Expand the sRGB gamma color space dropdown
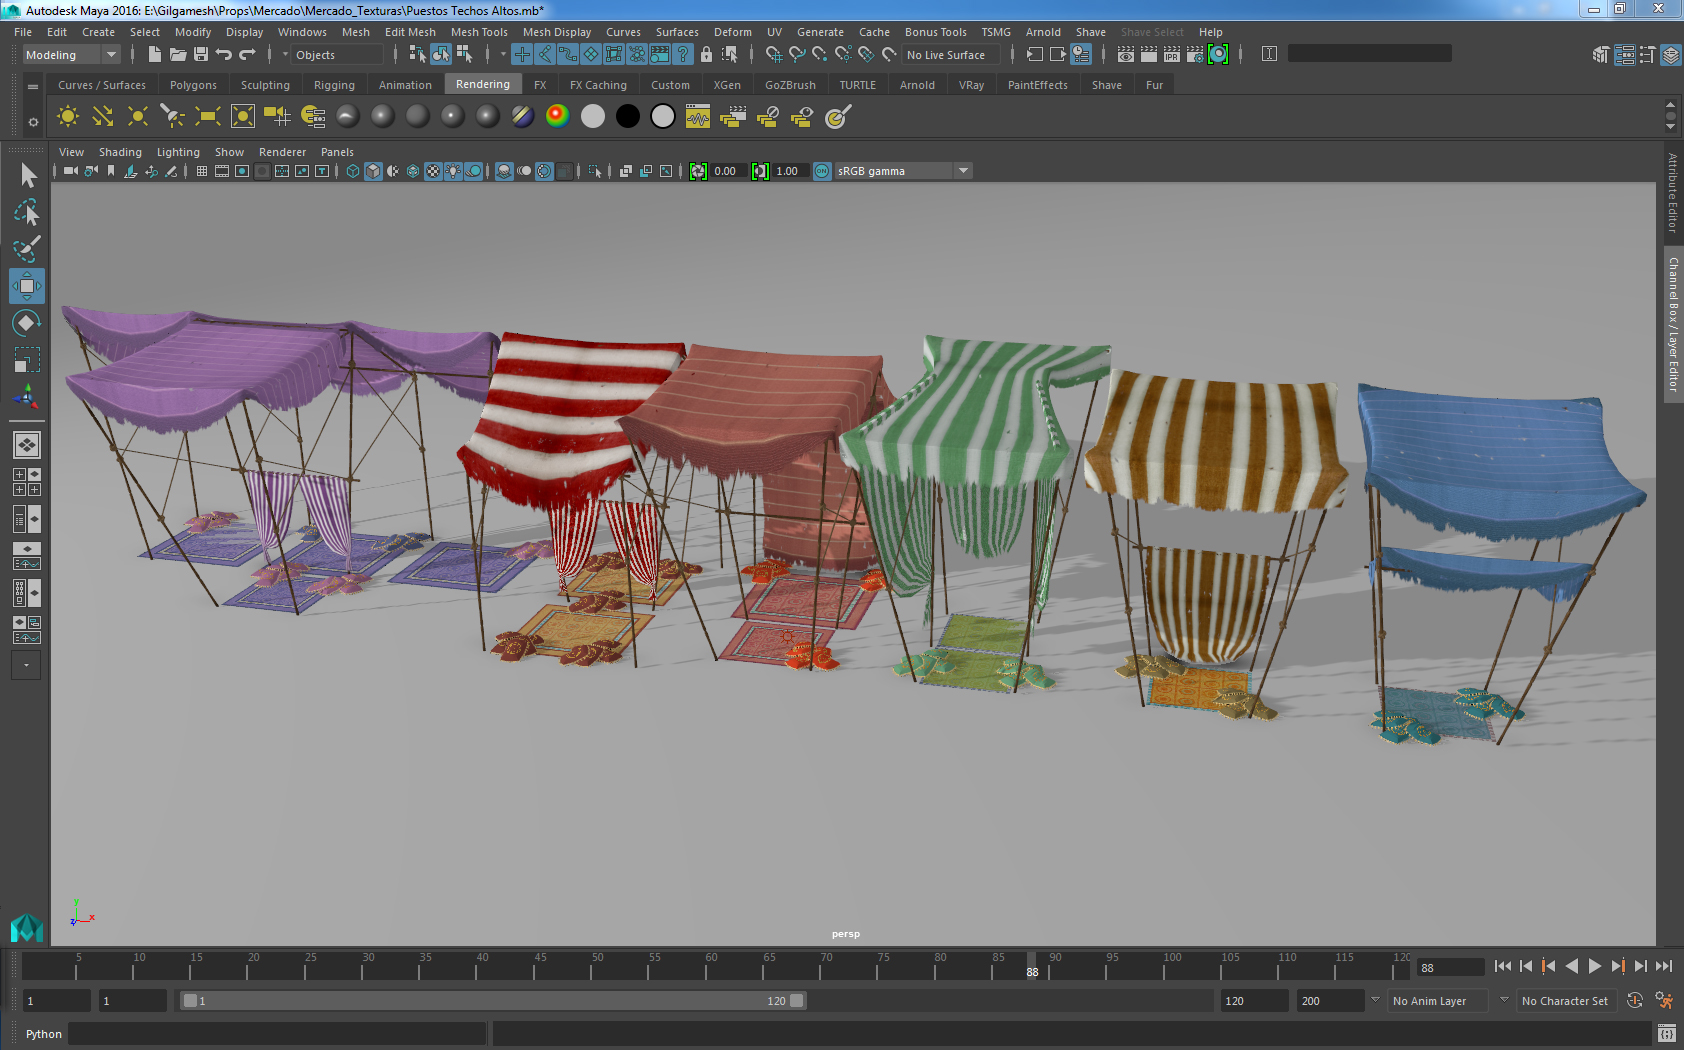The height and width of the screenshot is (1050, 1684). (963, 171)
